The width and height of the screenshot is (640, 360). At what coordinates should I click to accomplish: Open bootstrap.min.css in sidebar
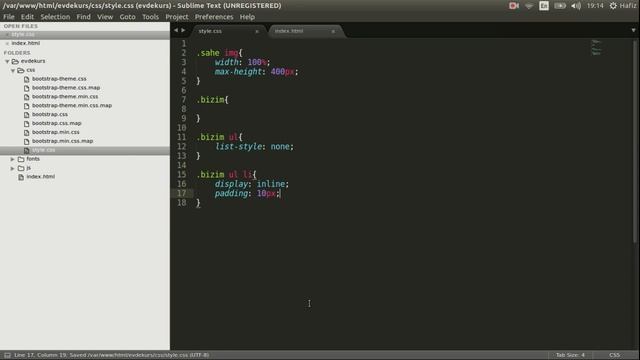pos(56,132)
